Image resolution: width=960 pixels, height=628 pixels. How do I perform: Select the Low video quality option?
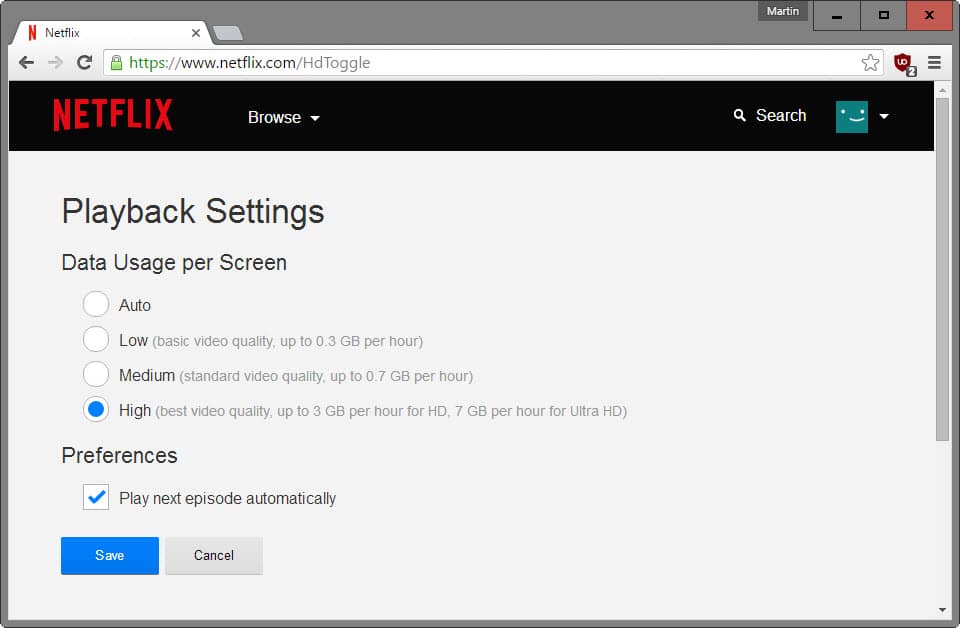96,339
